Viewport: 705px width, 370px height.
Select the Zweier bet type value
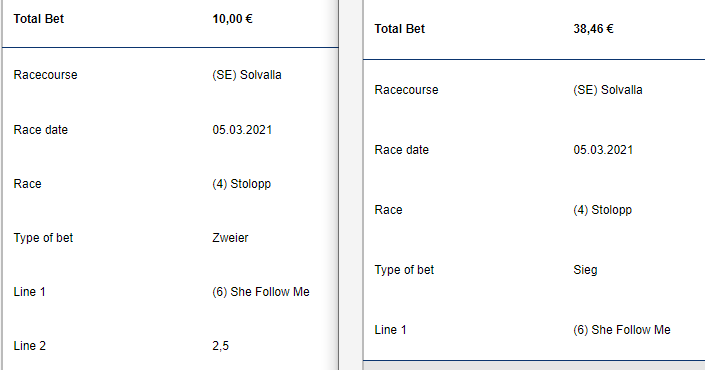coord(230,238)
